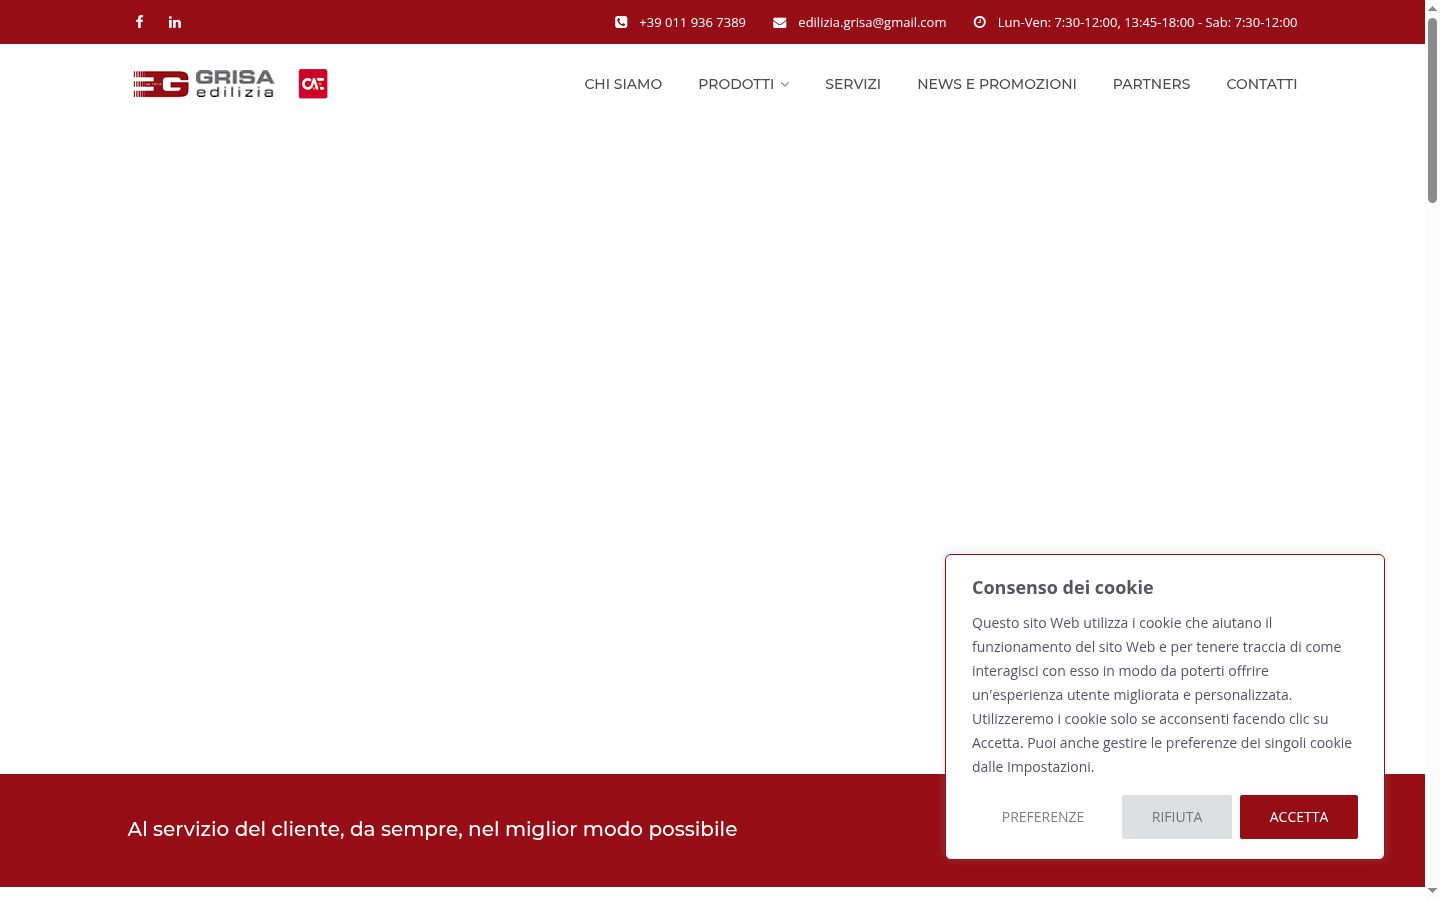The height and width of the screenshot is (900, 1440).
Task: Call +39 011 936 7389 link
Action: 692,22
